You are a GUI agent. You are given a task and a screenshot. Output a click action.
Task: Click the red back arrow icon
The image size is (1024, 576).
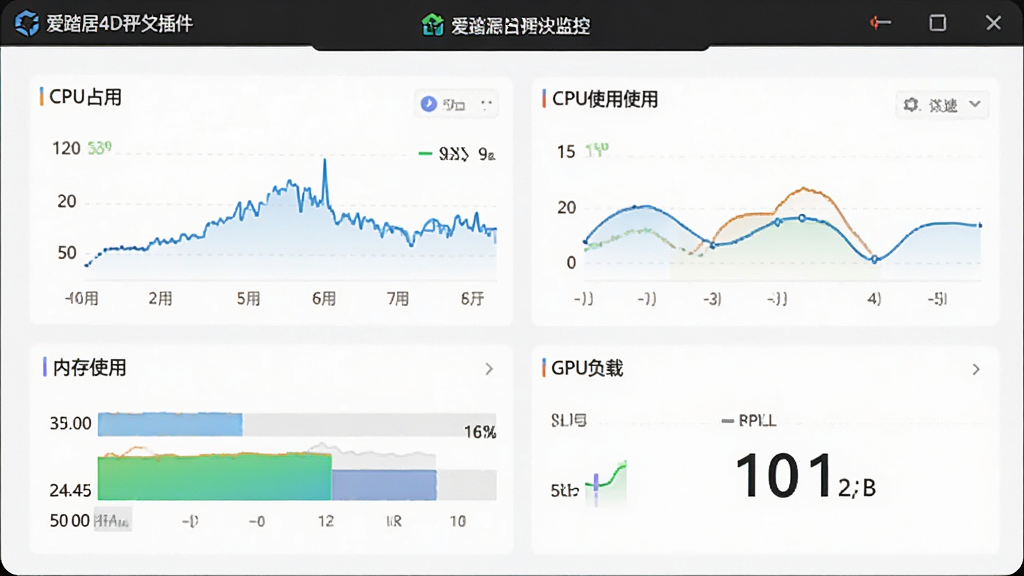tap(880, 23)
